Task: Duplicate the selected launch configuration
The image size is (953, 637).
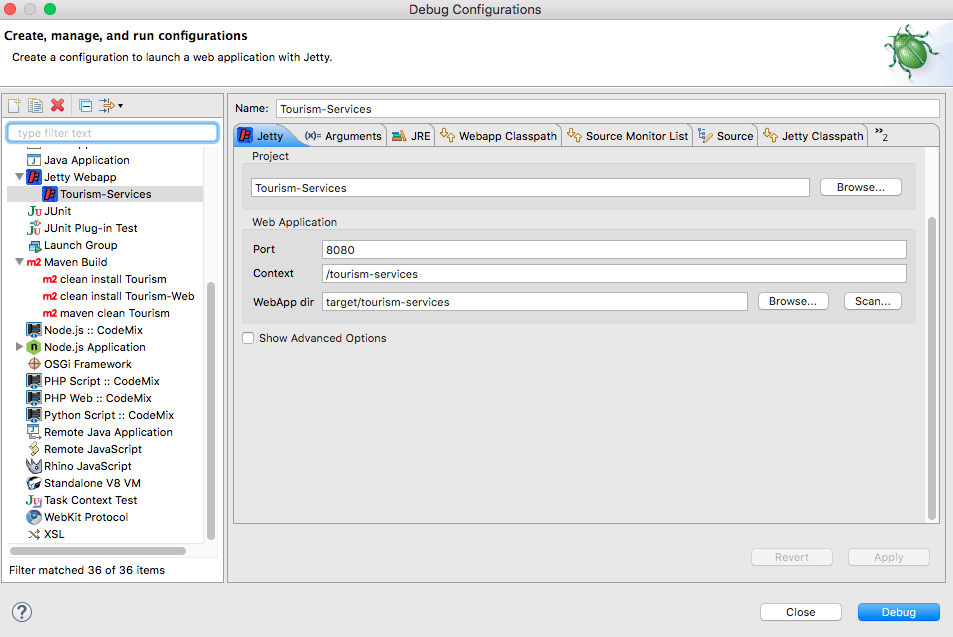Action: click(x=35, y=105)
